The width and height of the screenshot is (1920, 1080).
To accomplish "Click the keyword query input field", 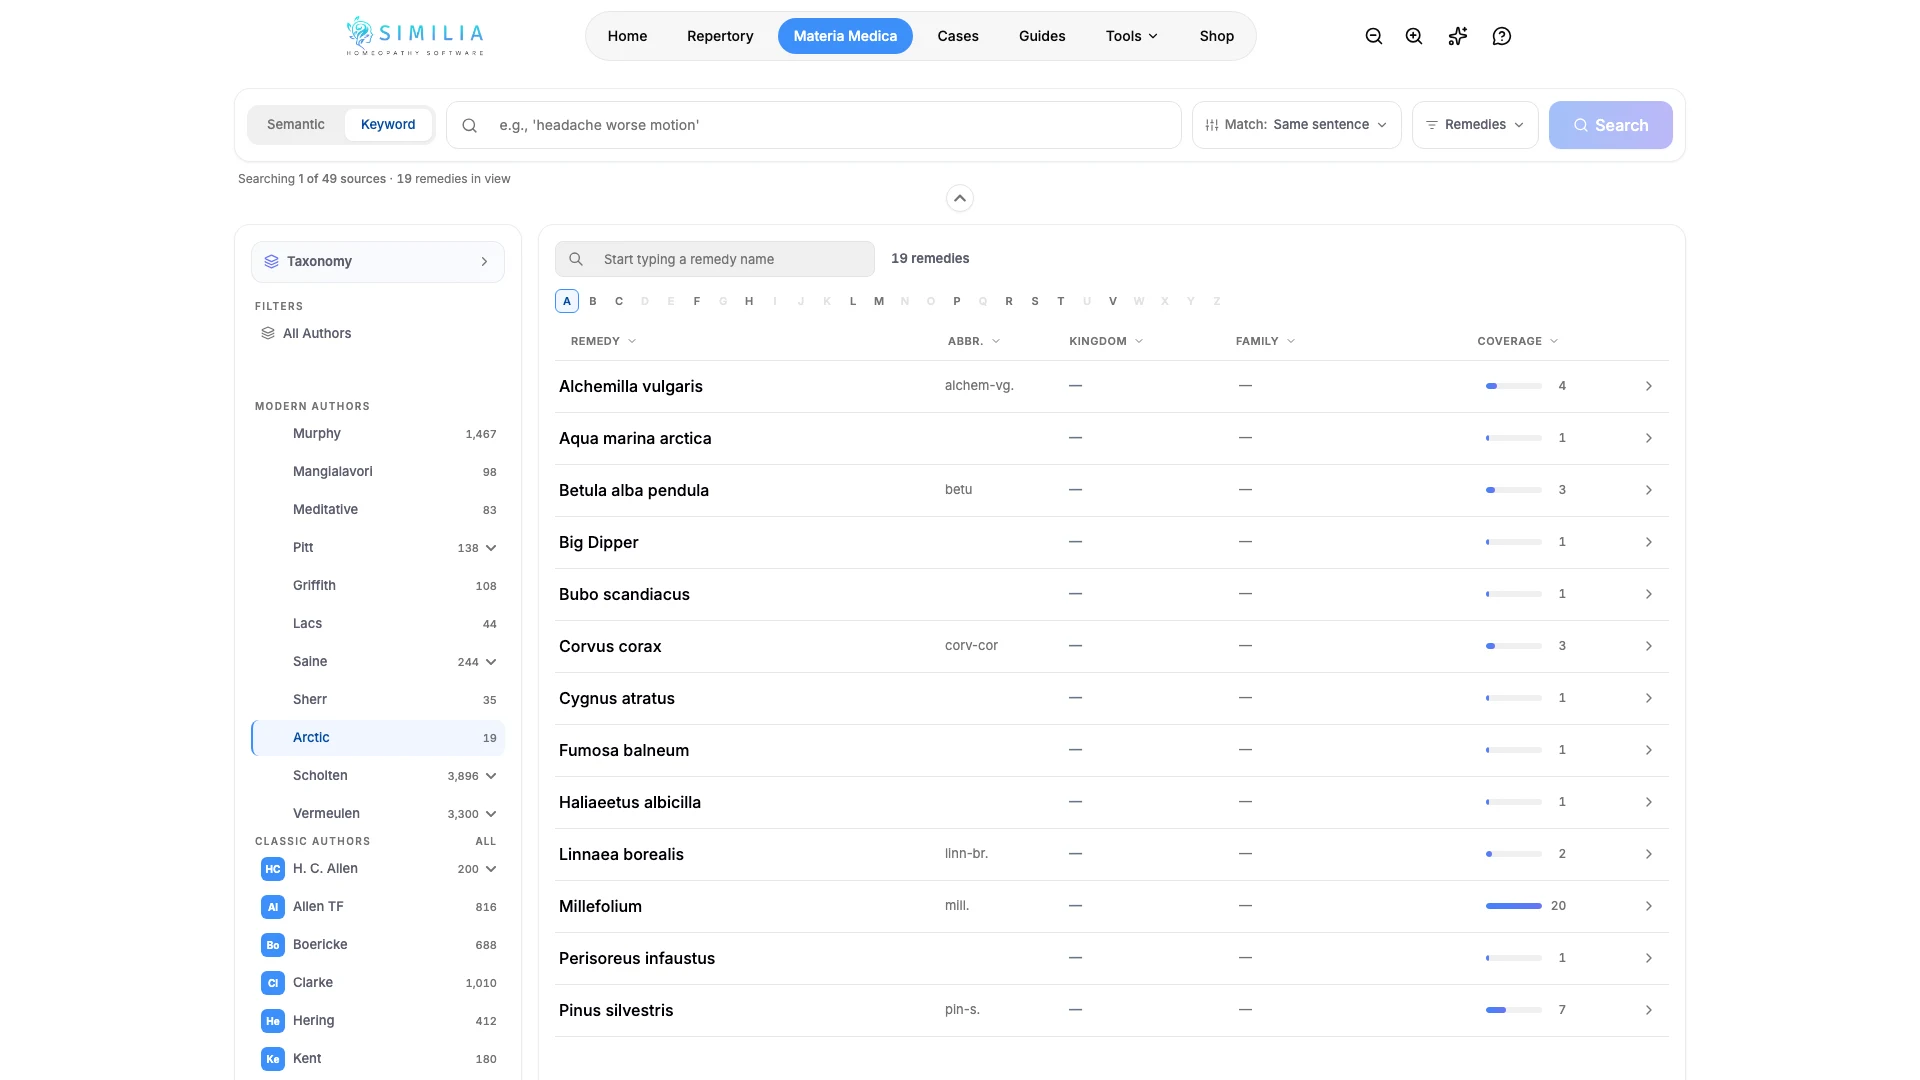I will point(814,125).
